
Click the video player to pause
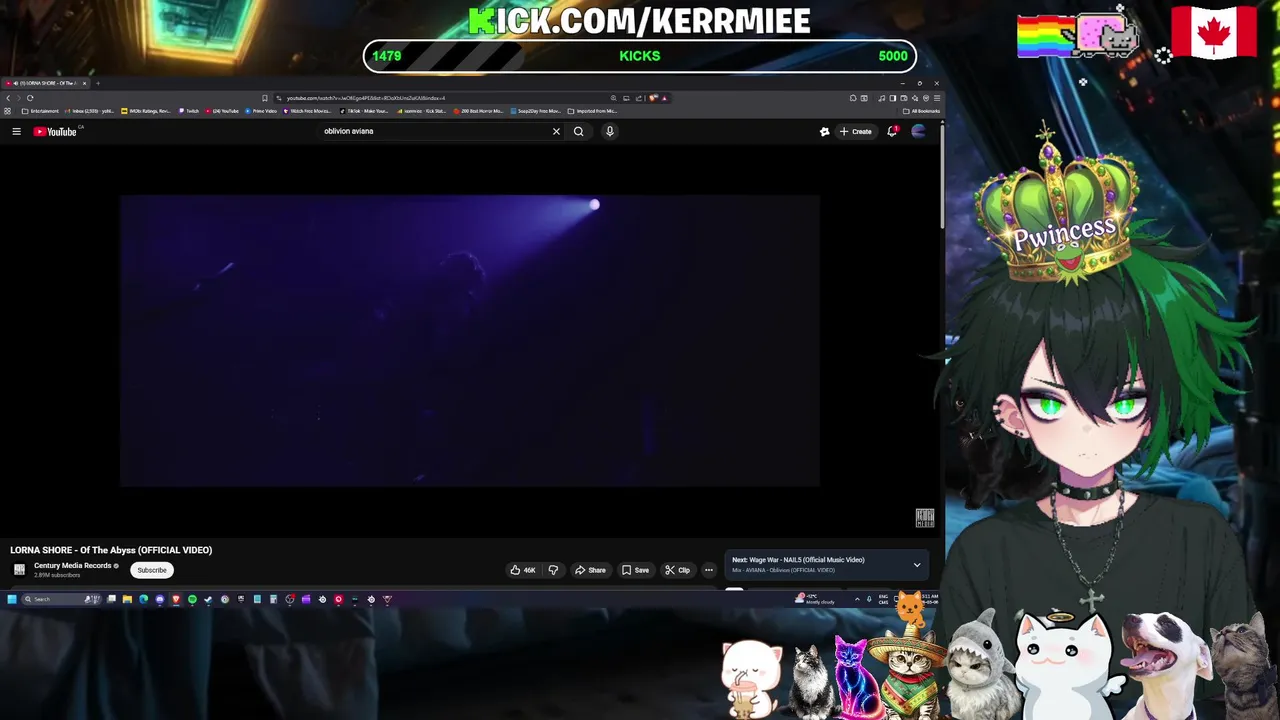coord(470,340)
